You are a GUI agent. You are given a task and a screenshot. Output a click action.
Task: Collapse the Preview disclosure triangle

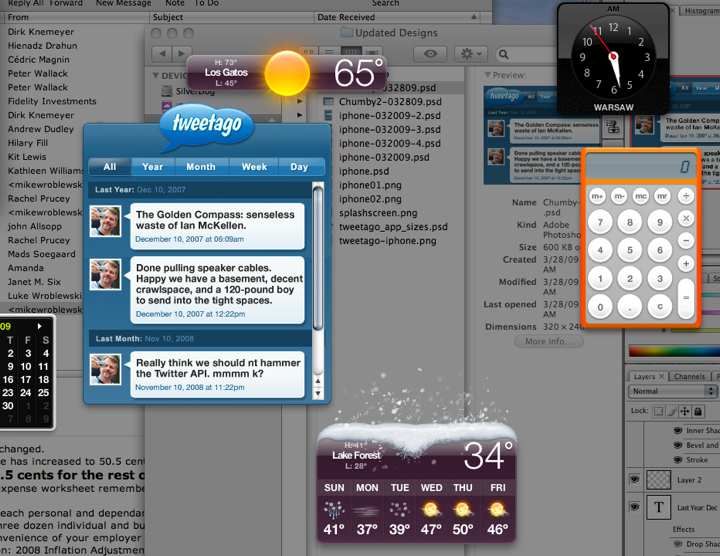pos(487,75)
